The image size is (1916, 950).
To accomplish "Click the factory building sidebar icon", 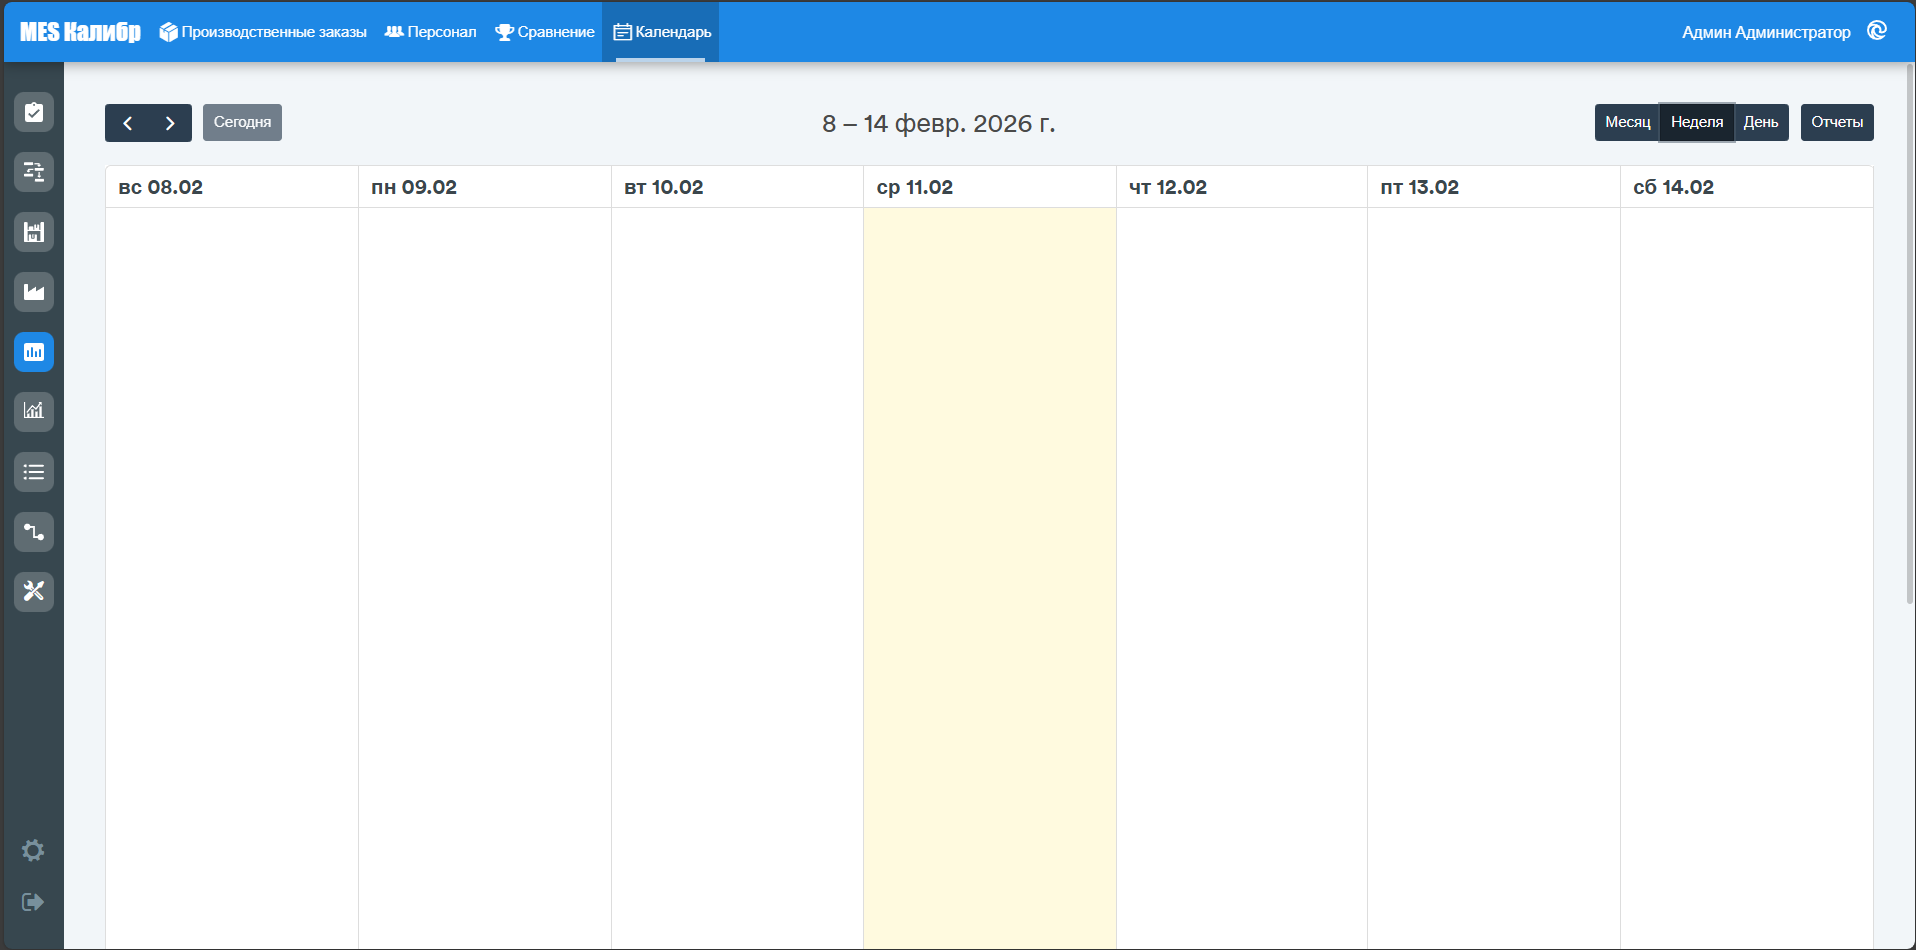I will click(34, 232).
